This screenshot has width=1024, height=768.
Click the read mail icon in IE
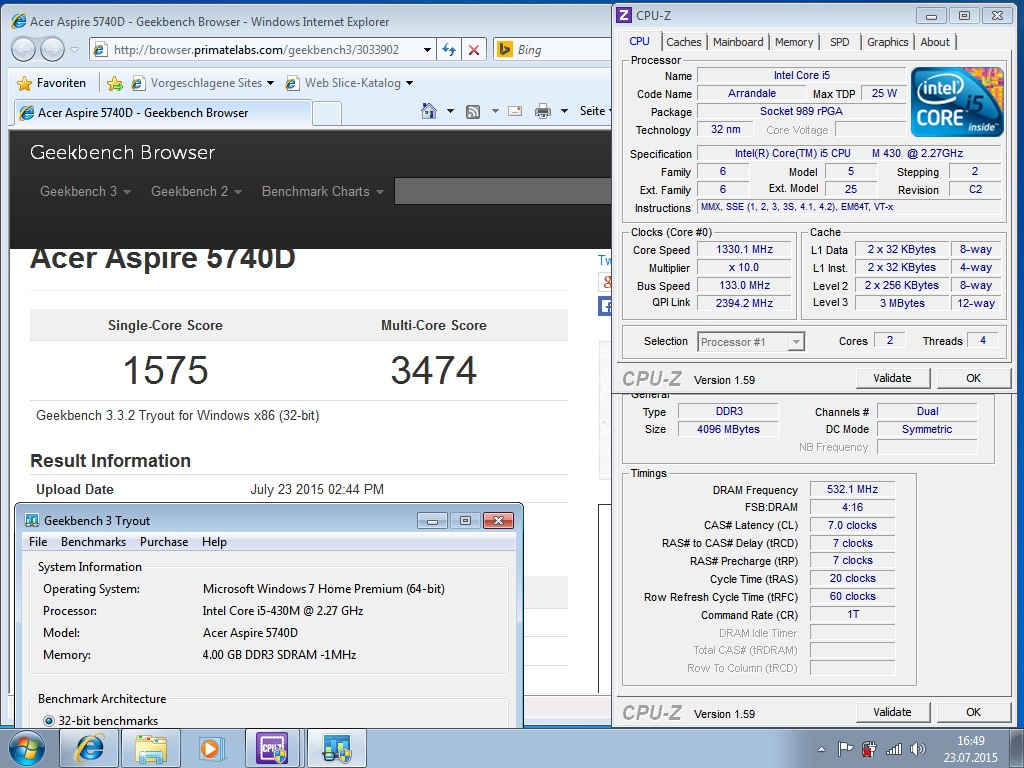(515, 111)
